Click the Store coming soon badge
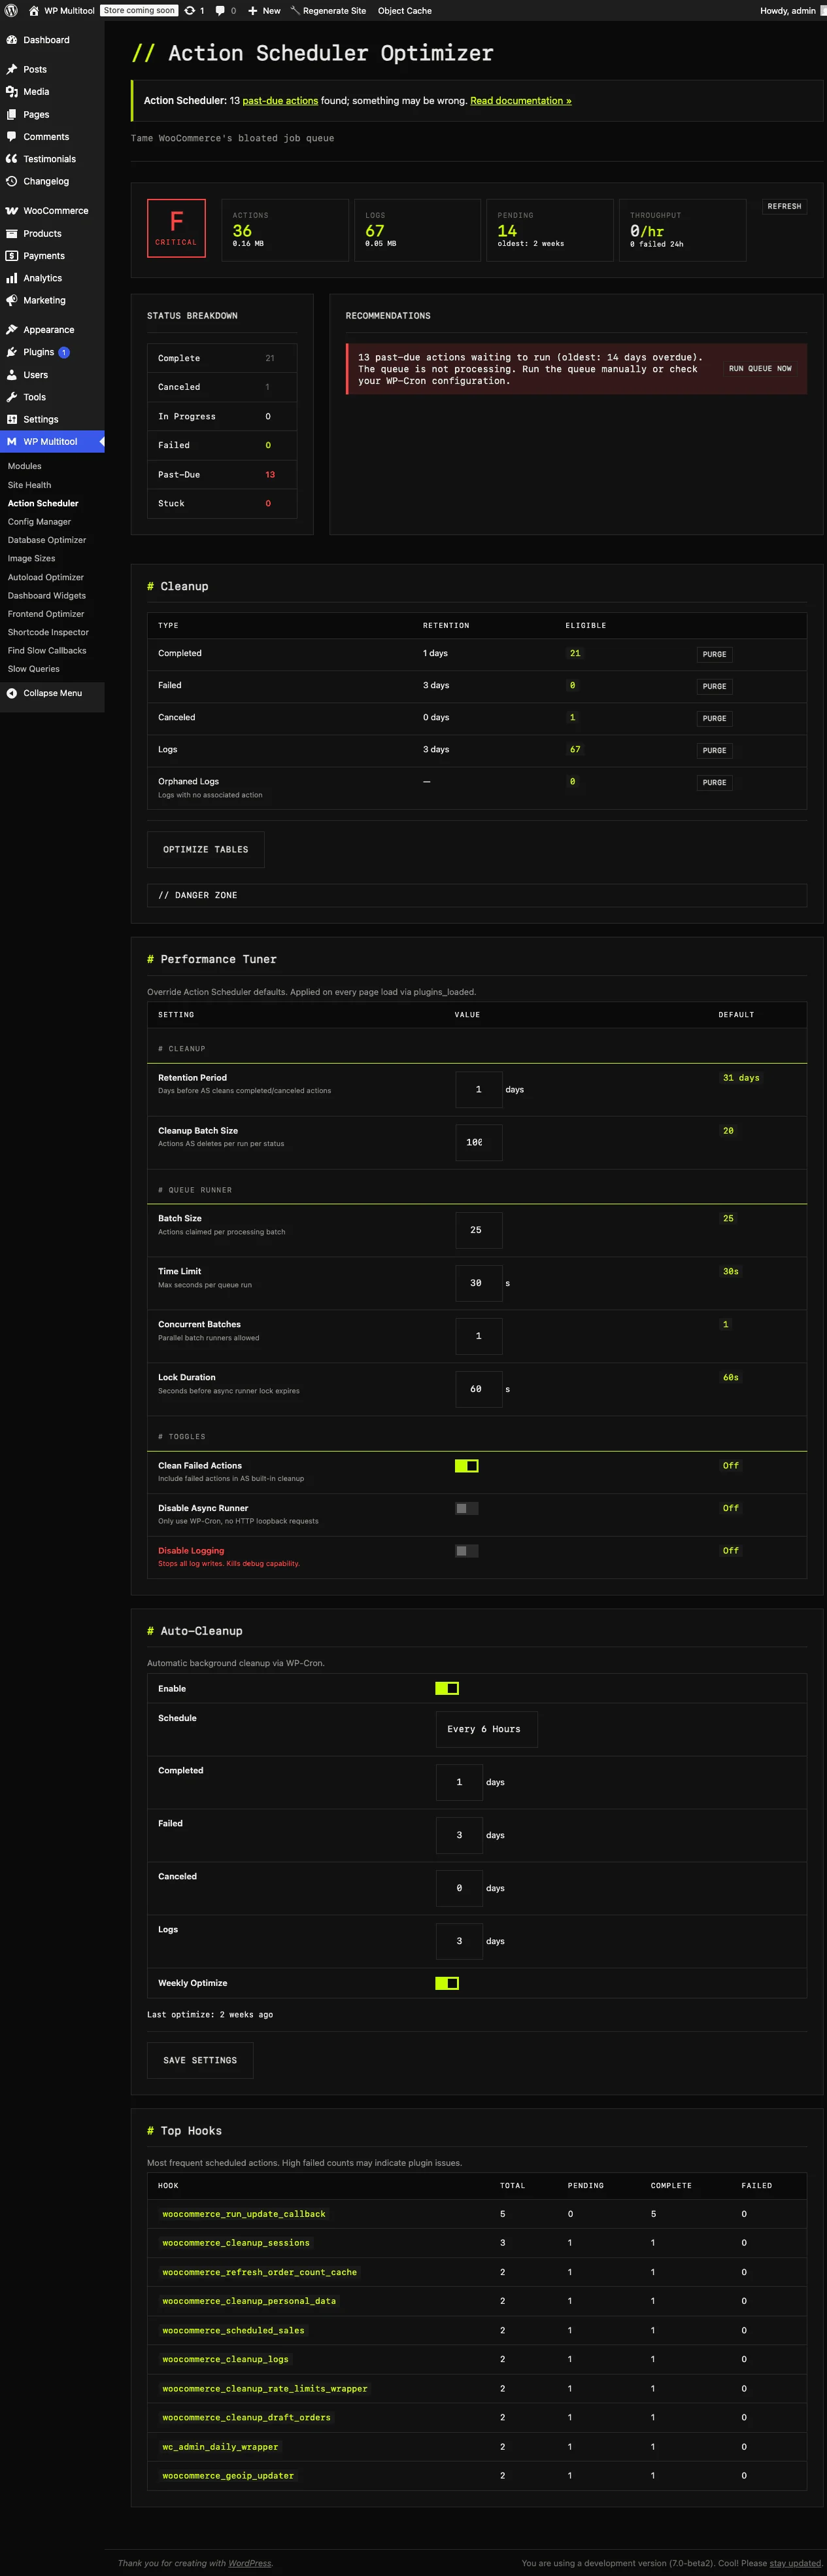Viewport: 827px width, 2576px height. tap(139, 10)
